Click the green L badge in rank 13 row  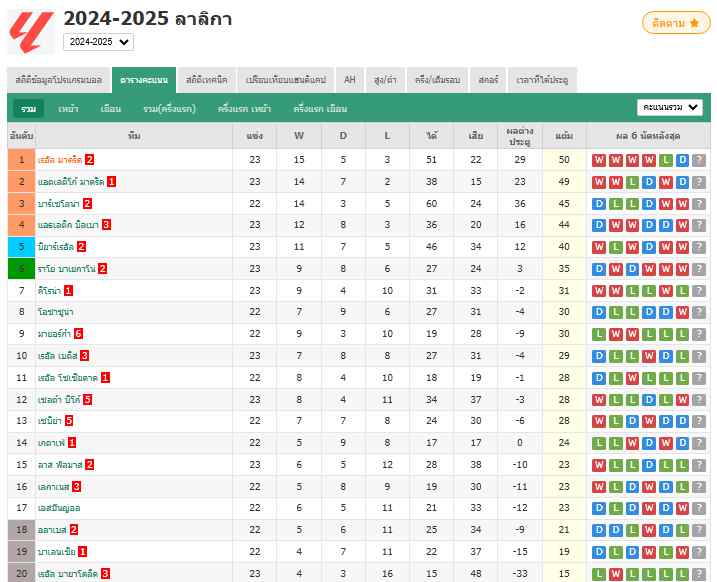coord(615,421)
